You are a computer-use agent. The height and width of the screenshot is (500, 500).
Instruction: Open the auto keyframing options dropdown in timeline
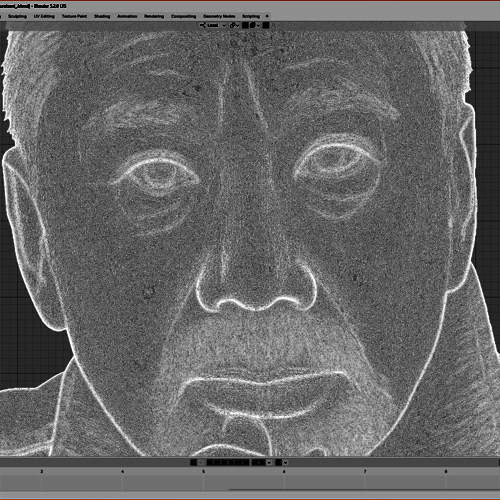click(x=201, y=462)
